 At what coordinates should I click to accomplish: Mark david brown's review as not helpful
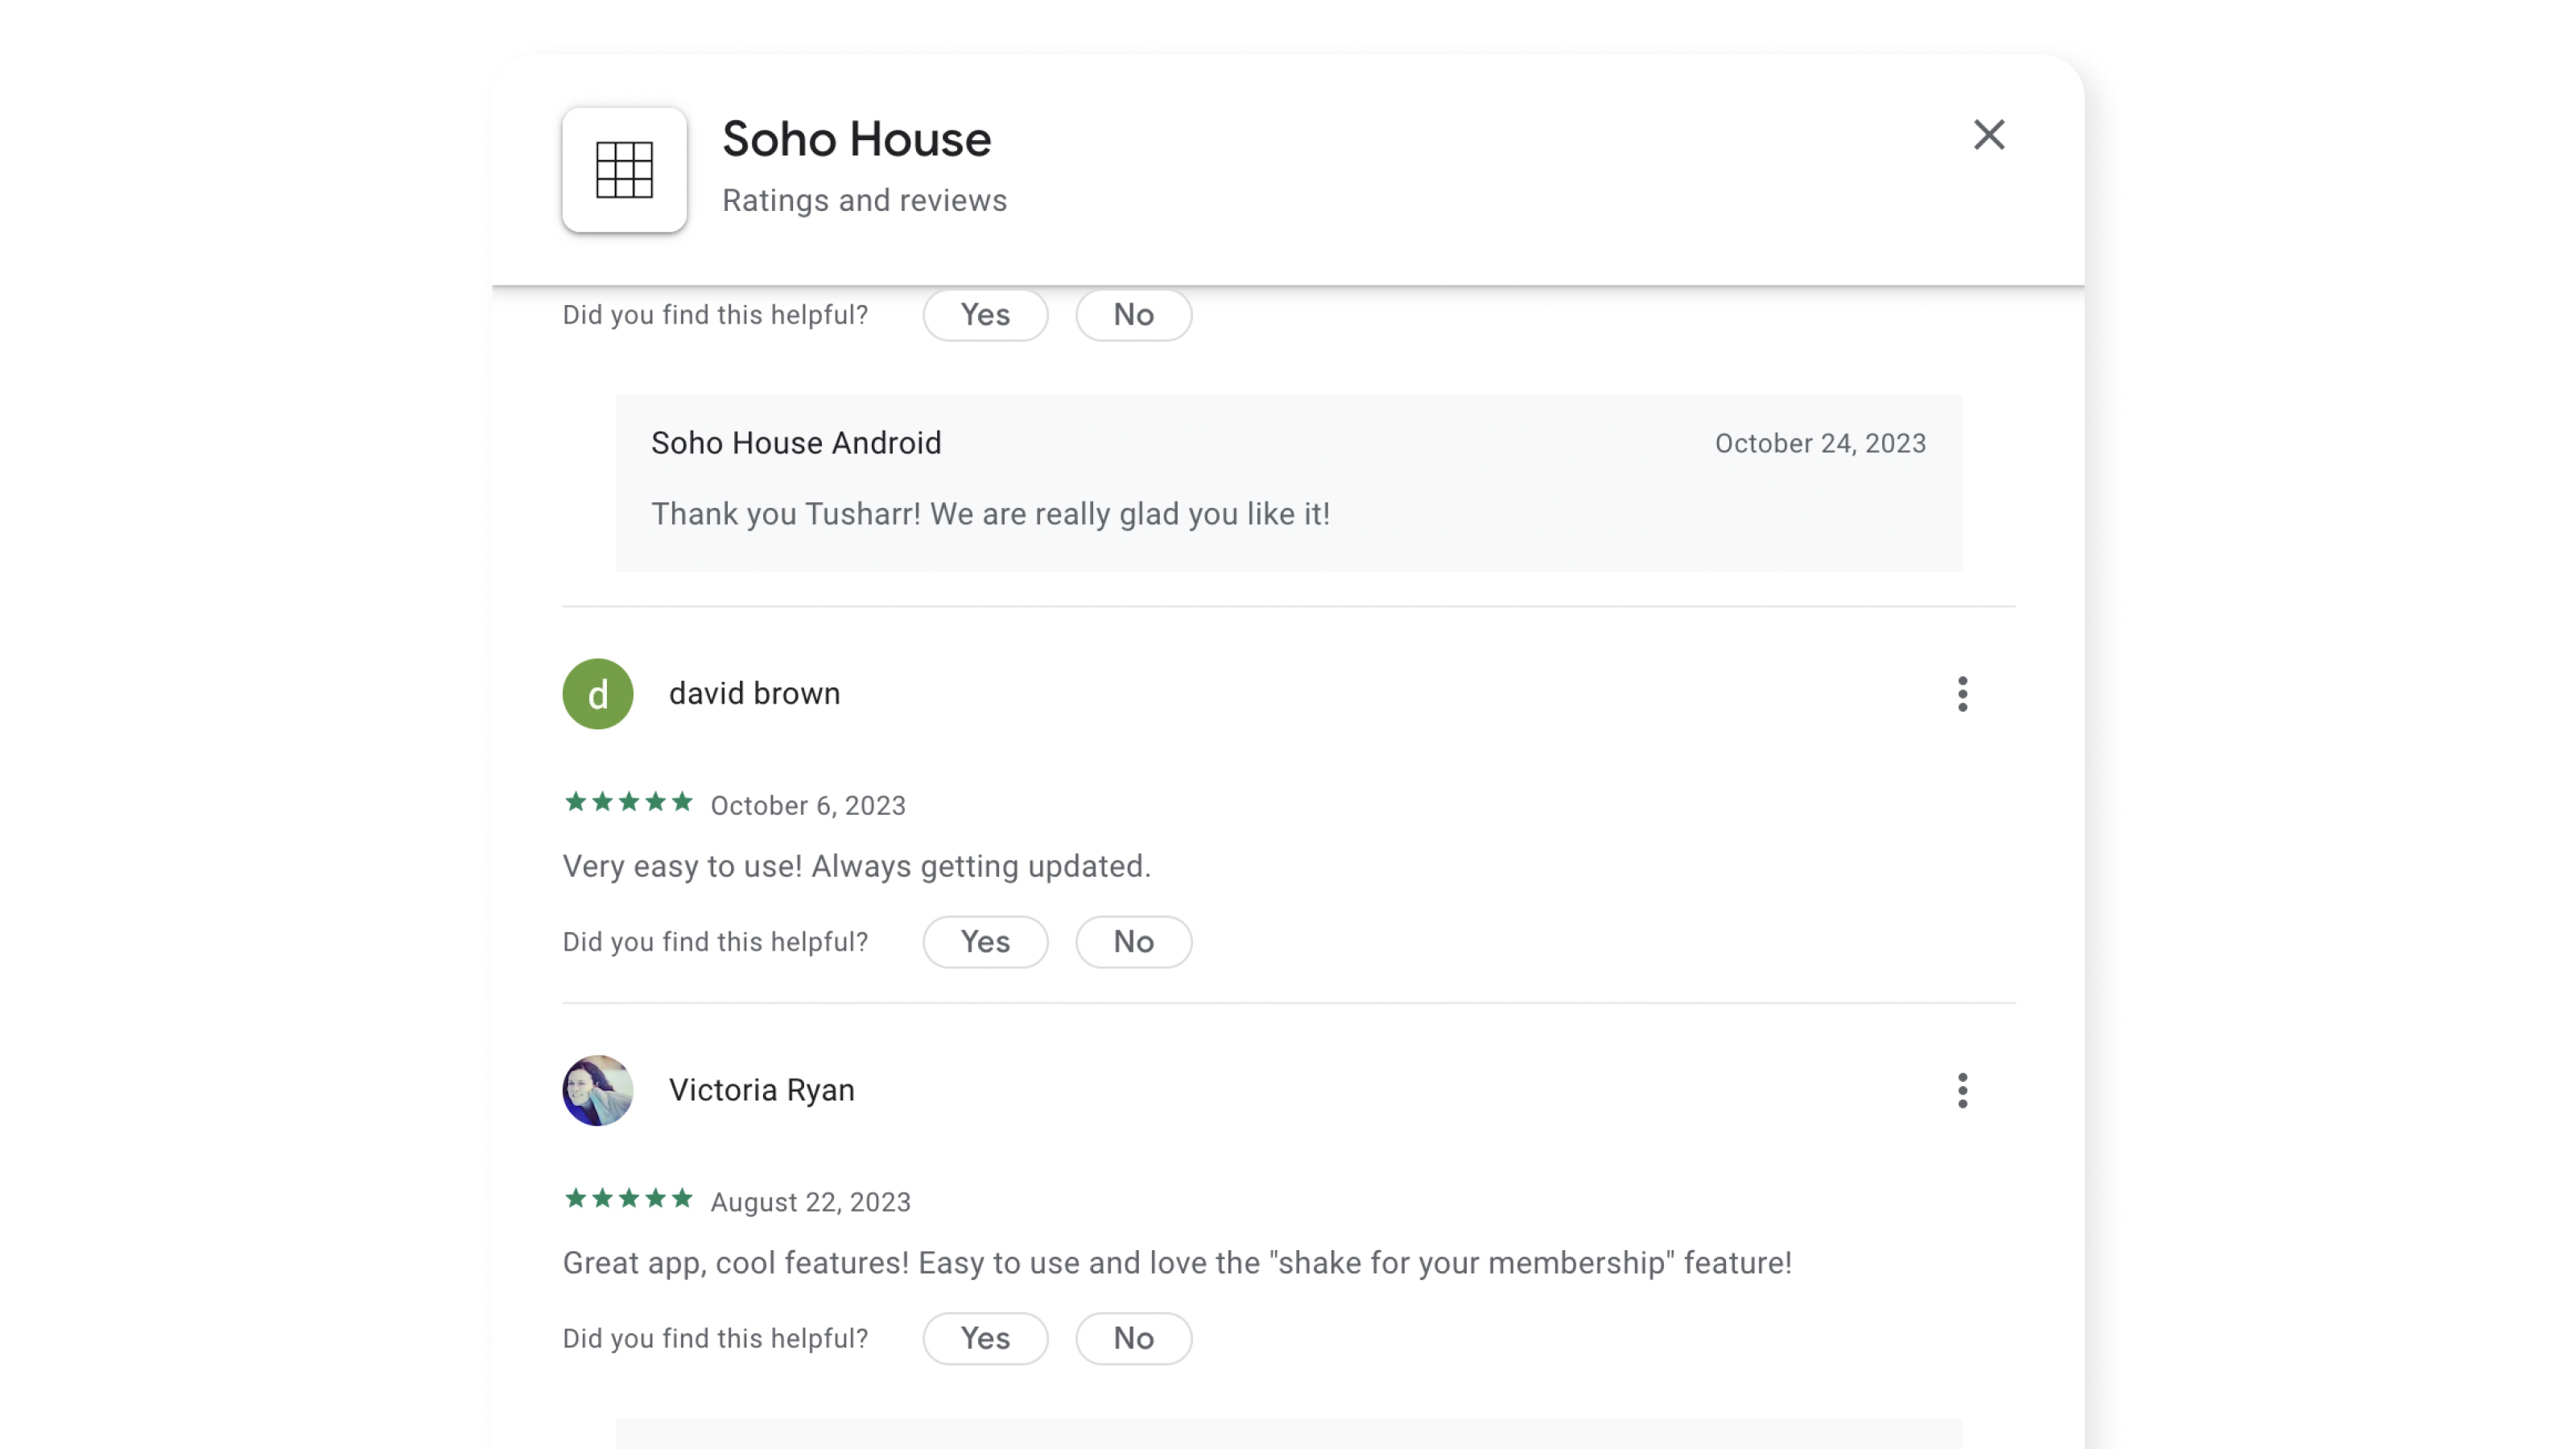(1133, 942)
